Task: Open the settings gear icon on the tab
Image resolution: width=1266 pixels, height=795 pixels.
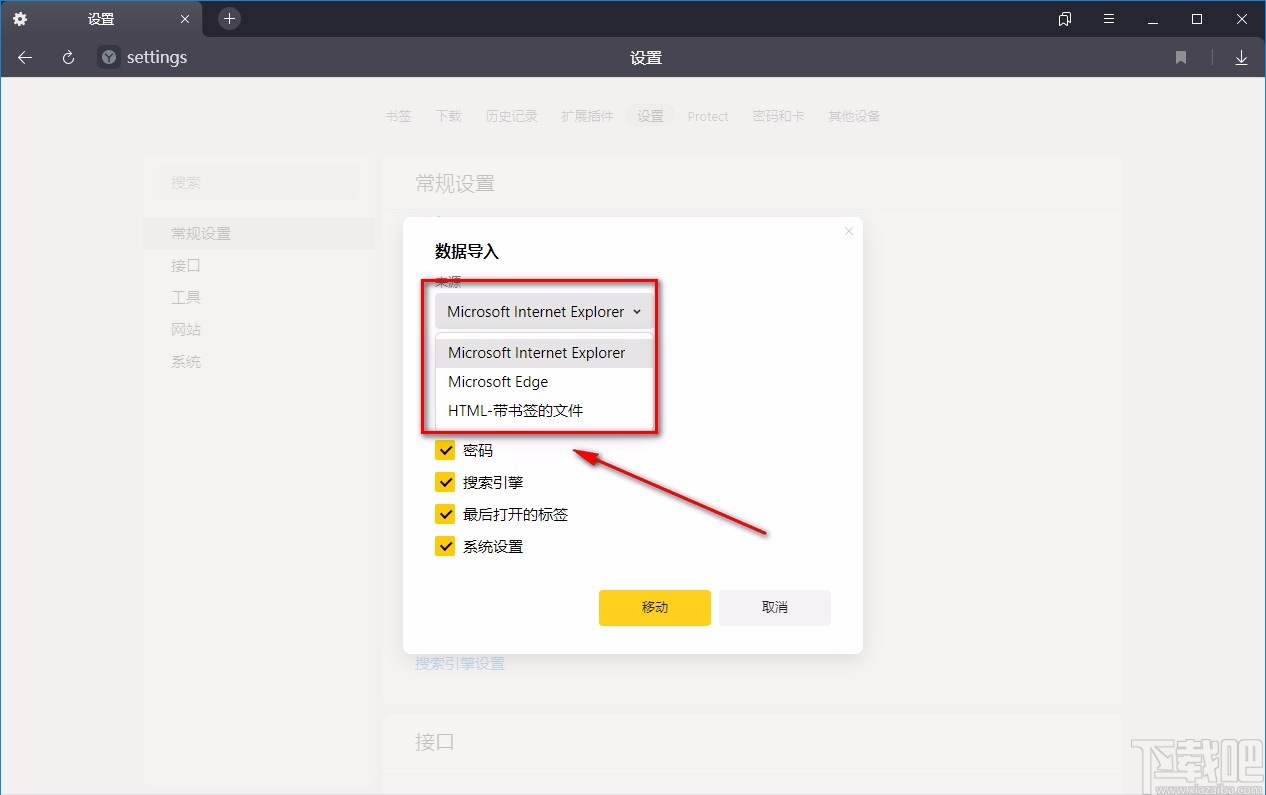Action: click(x=19, y=18)
